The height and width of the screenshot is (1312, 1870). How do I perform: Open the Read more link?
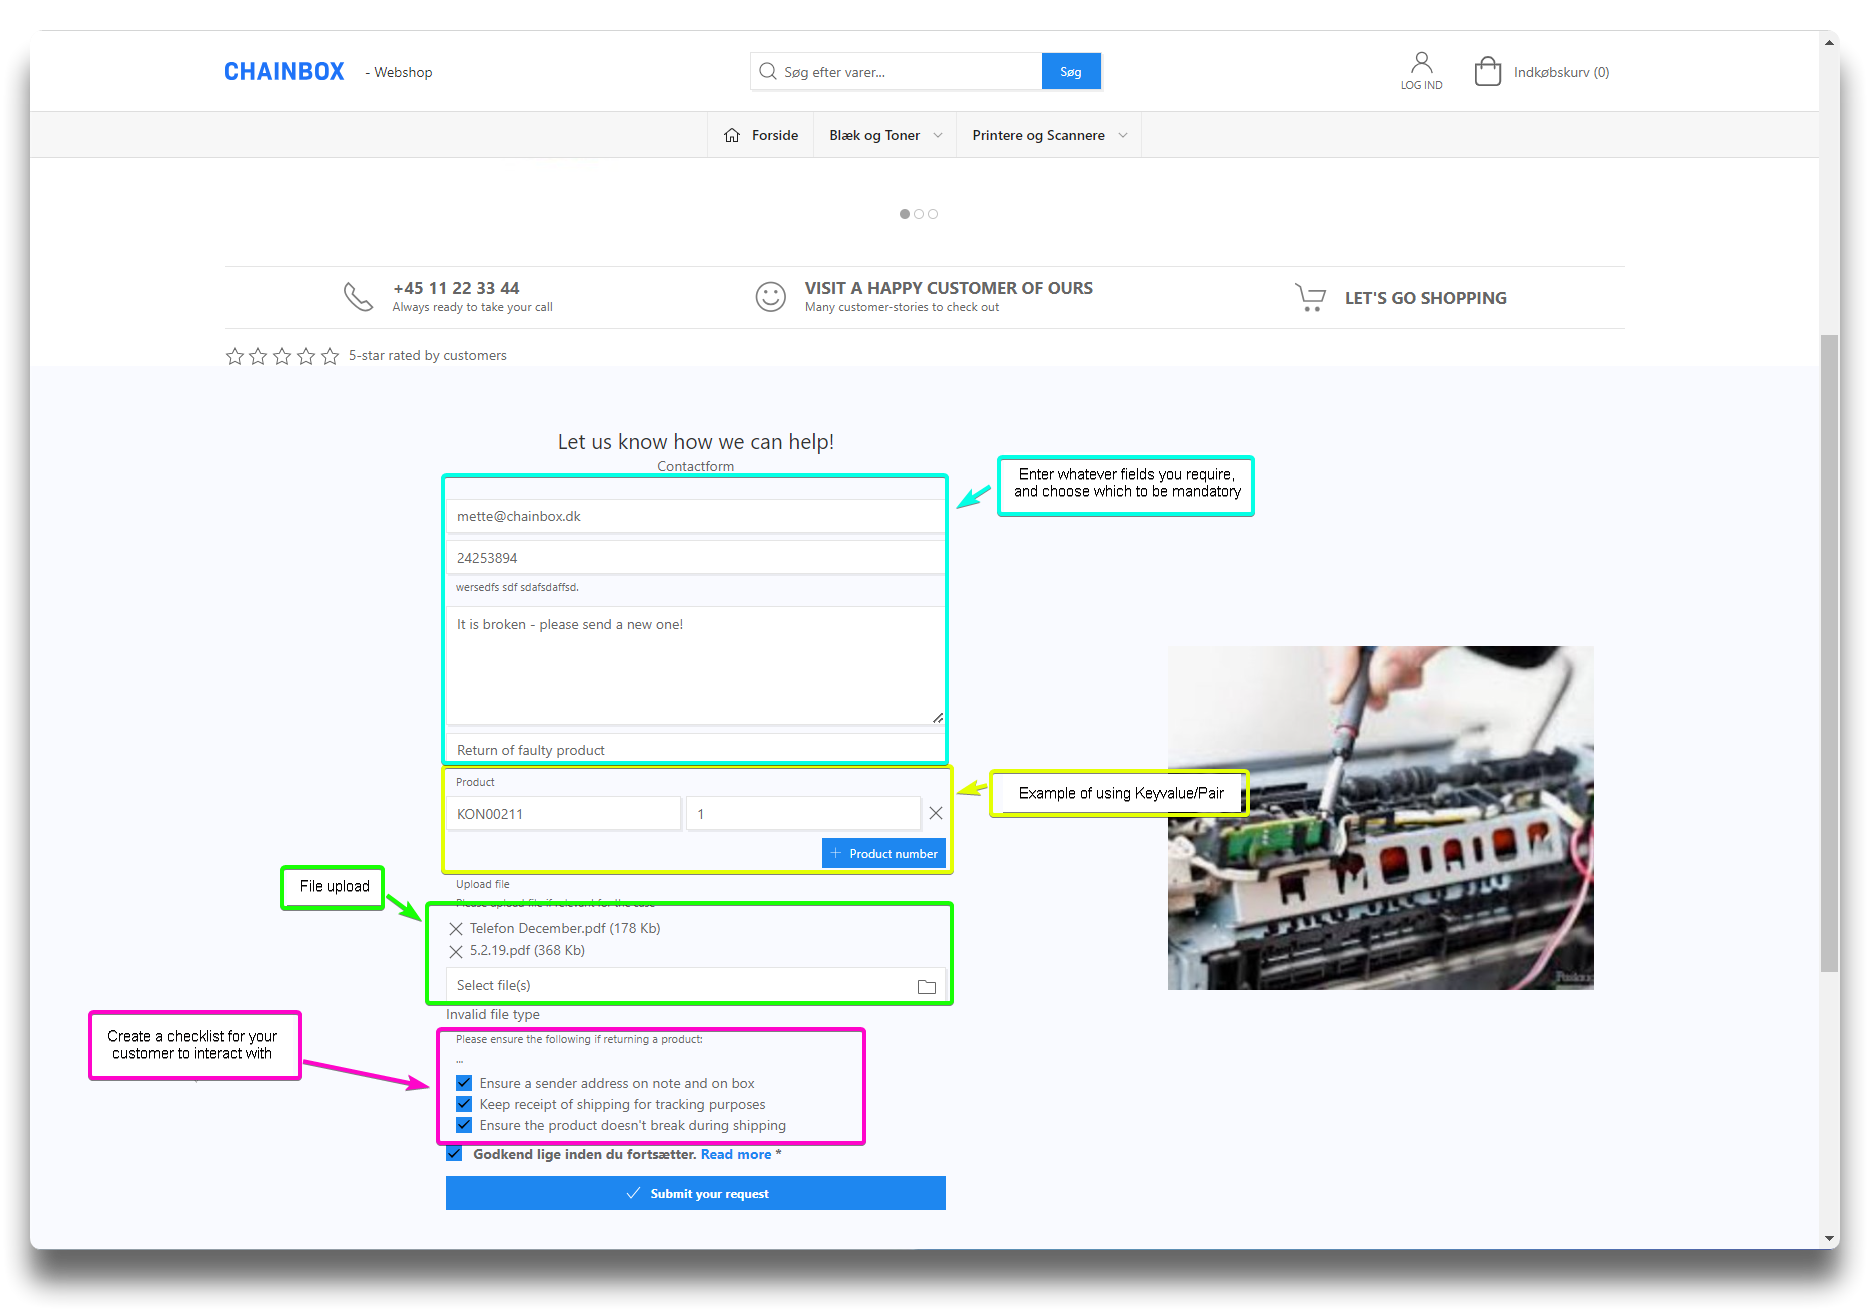[x=736, y=1154]
